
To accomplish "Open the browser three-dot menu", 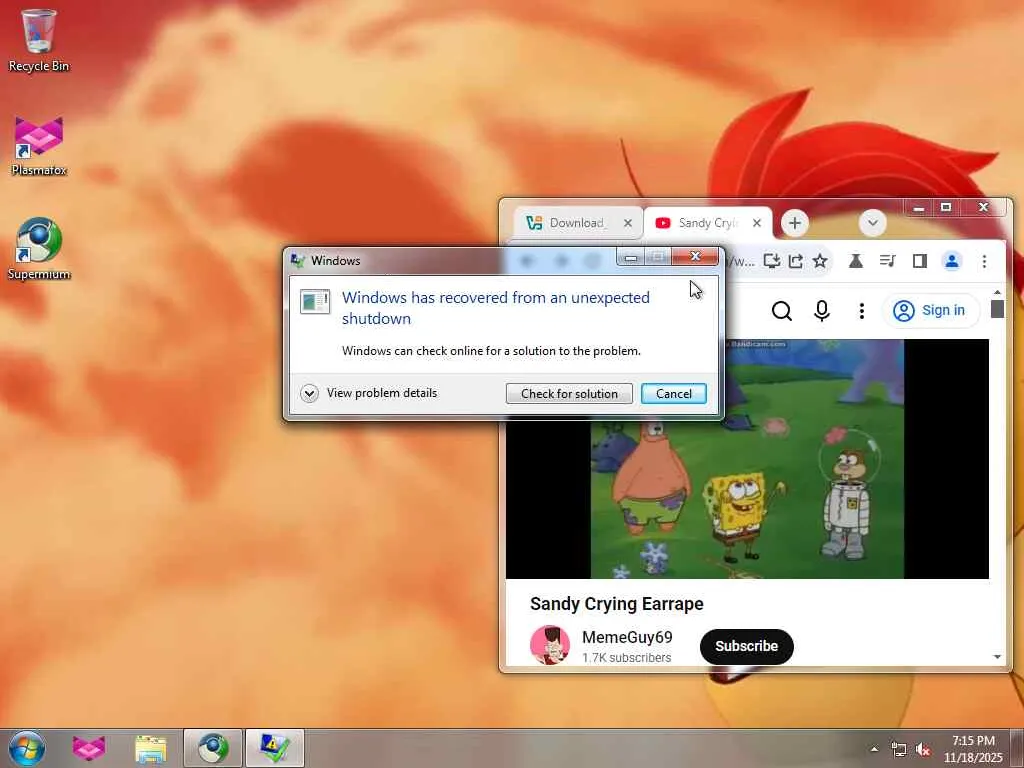I will pos(984,261).
